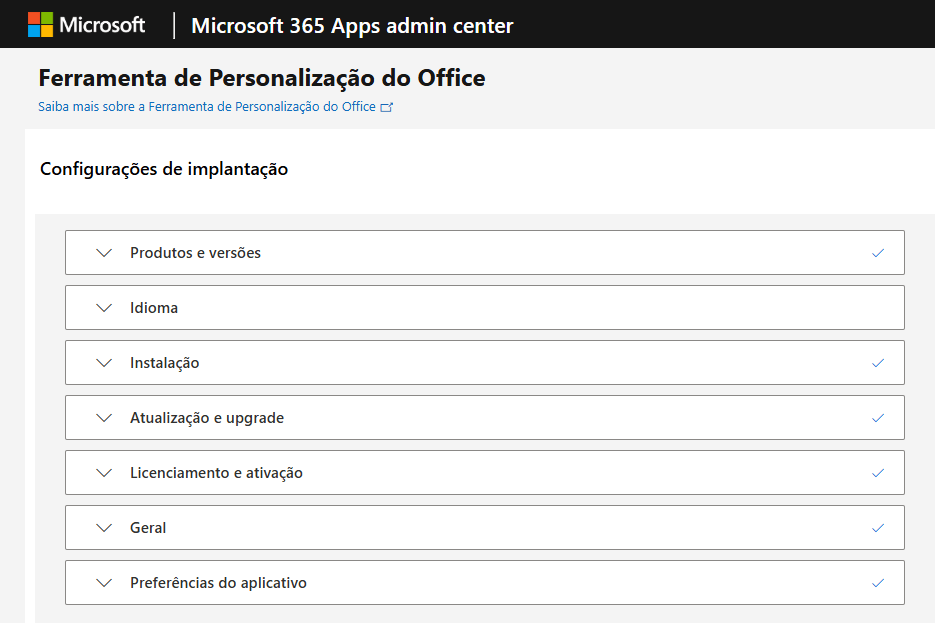Click checkmark icon in Instalação row
The height and width of the screenshot is (623, 935).
(x=878, y=363)
